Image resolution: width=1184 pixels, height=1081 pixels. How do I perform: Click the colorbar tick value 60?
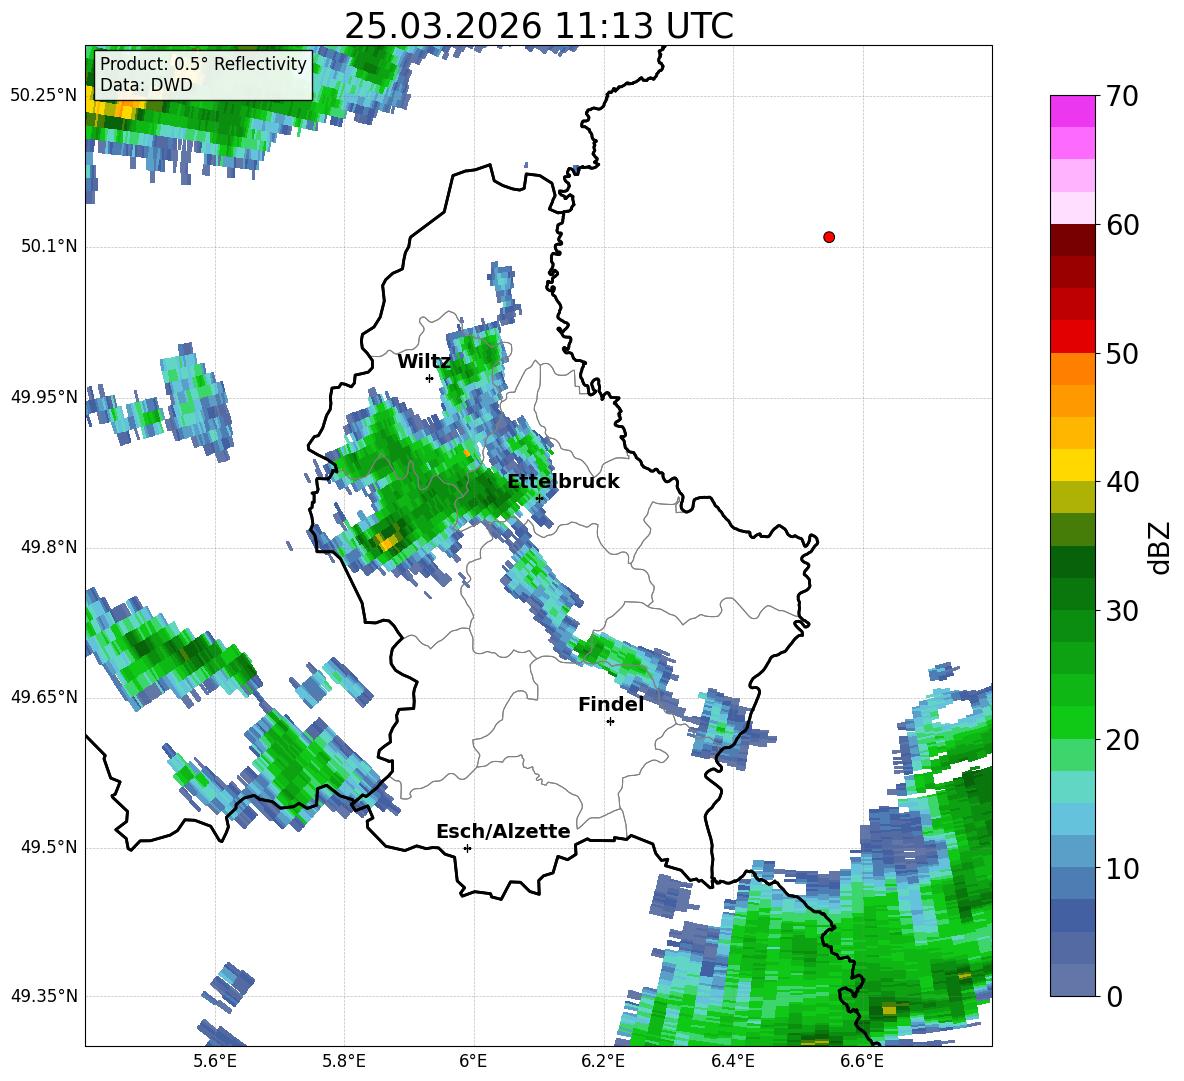click(1121, 225)
